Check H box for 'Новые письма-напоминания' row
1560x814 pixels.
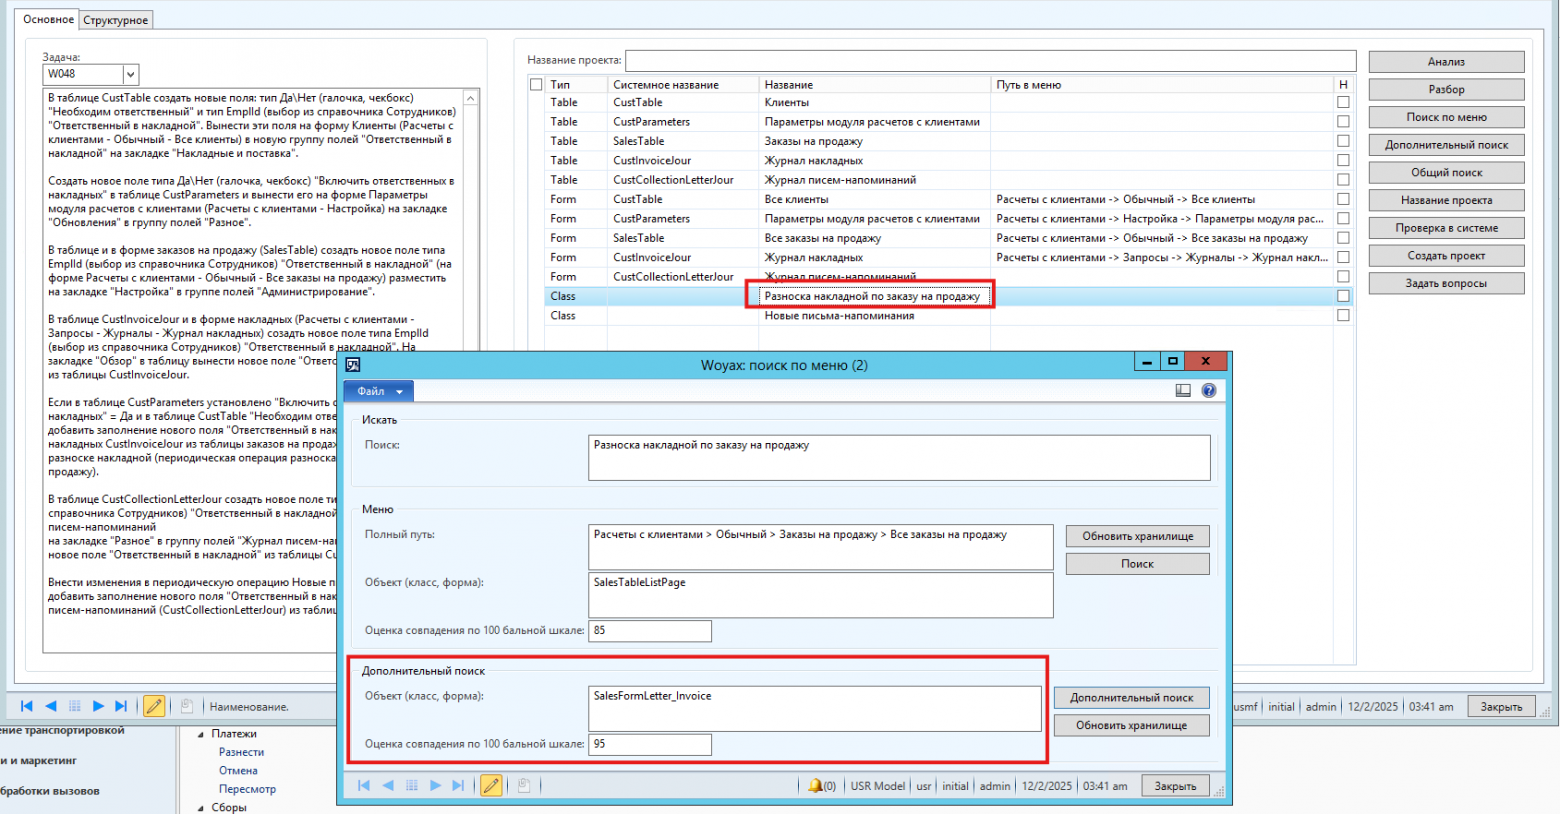tap(1343, 315)
